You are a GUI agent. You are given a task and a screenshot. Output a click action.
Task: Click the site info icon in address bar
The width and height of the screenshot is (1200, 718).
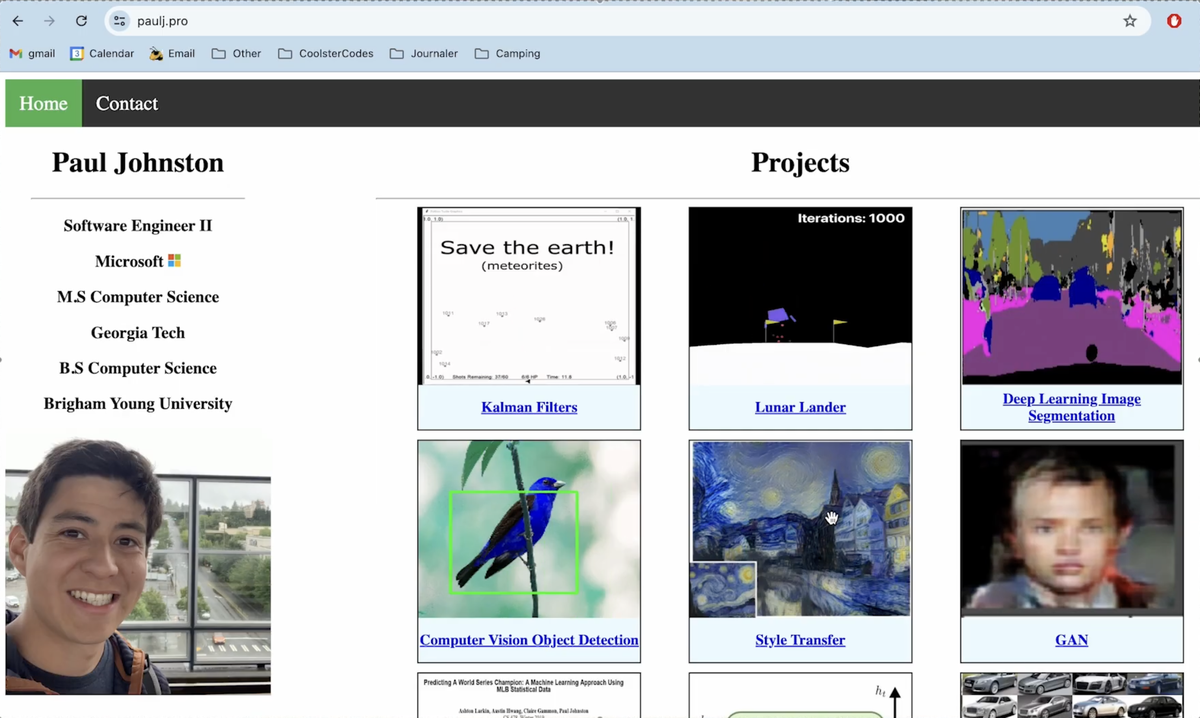[120, 21]
